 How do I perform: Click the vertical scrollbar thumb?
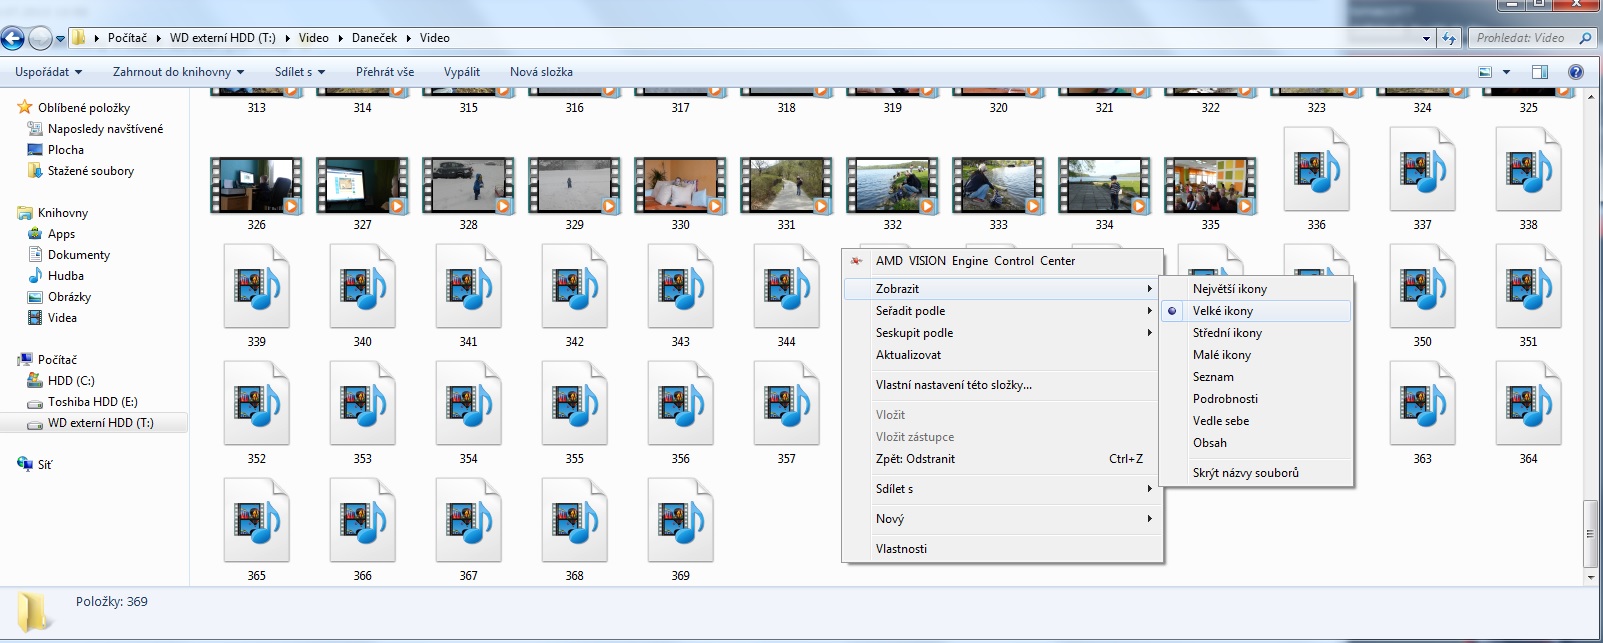coord(1590,533)
